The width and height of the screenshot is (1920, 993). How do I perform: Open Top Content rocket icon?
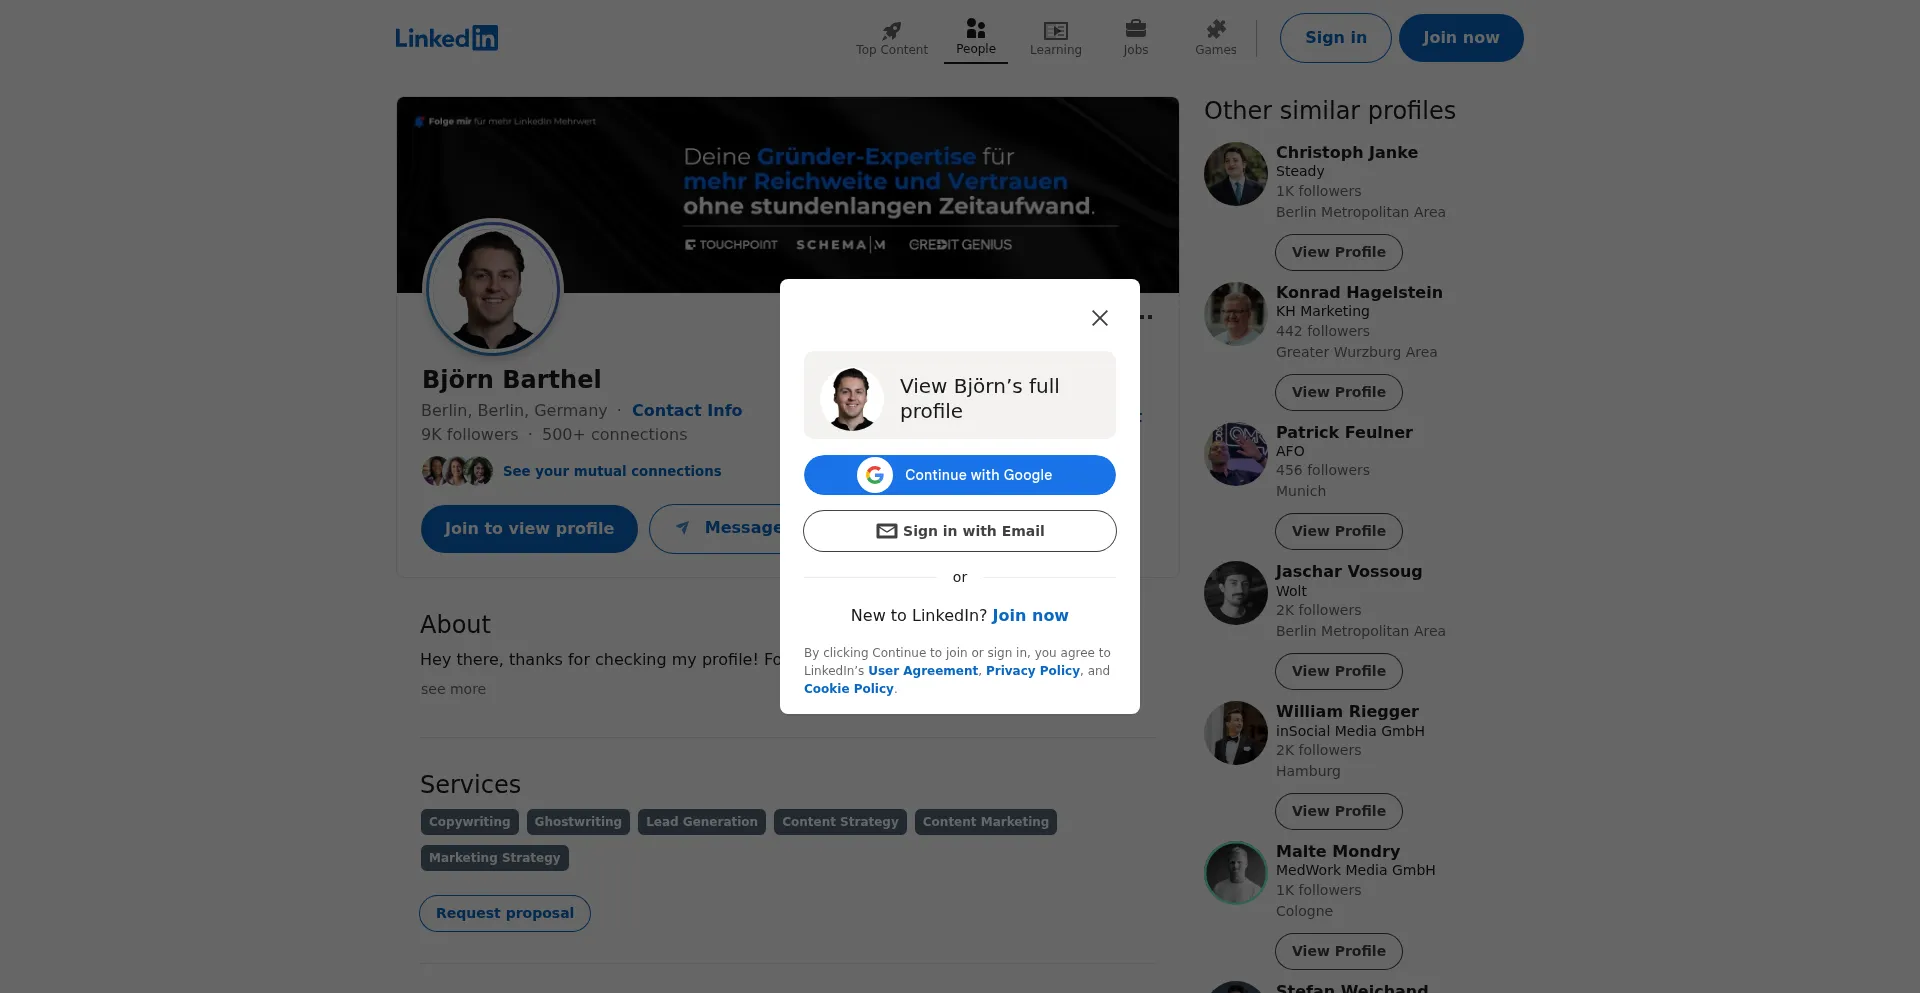(x=892, y=30)
